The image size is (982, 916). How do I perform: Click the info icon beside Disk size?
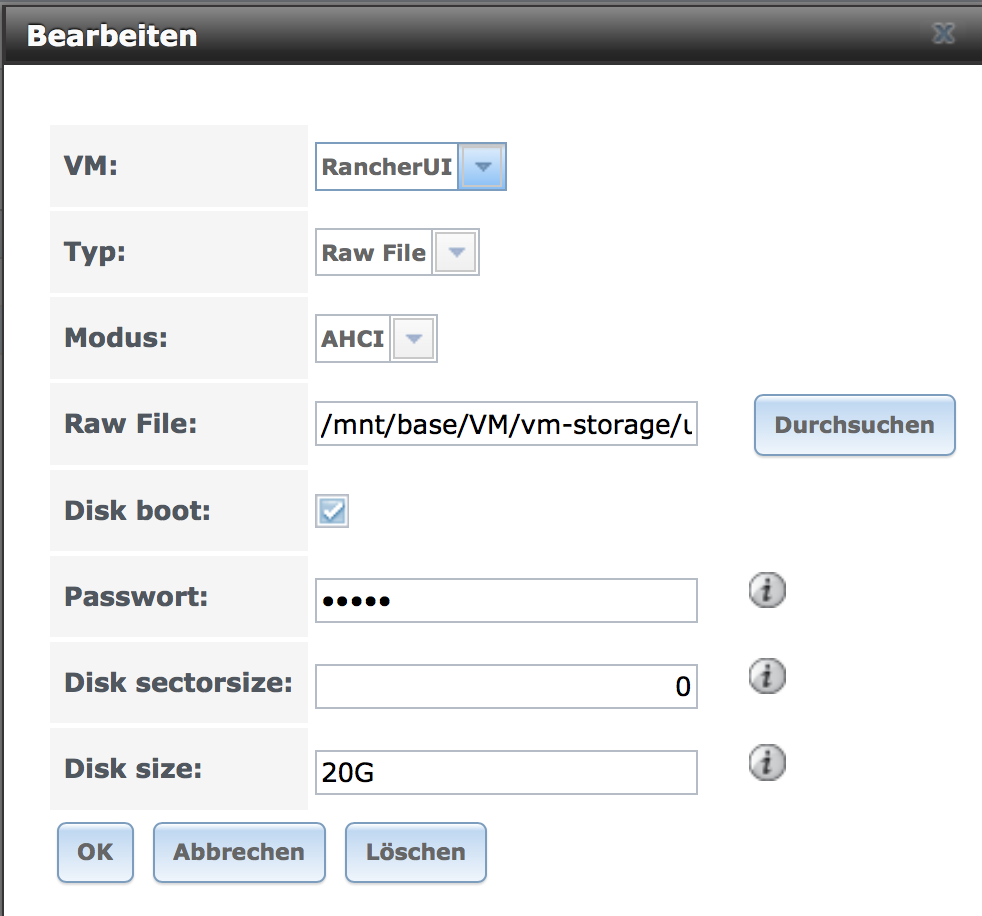[x=767, y=763]
